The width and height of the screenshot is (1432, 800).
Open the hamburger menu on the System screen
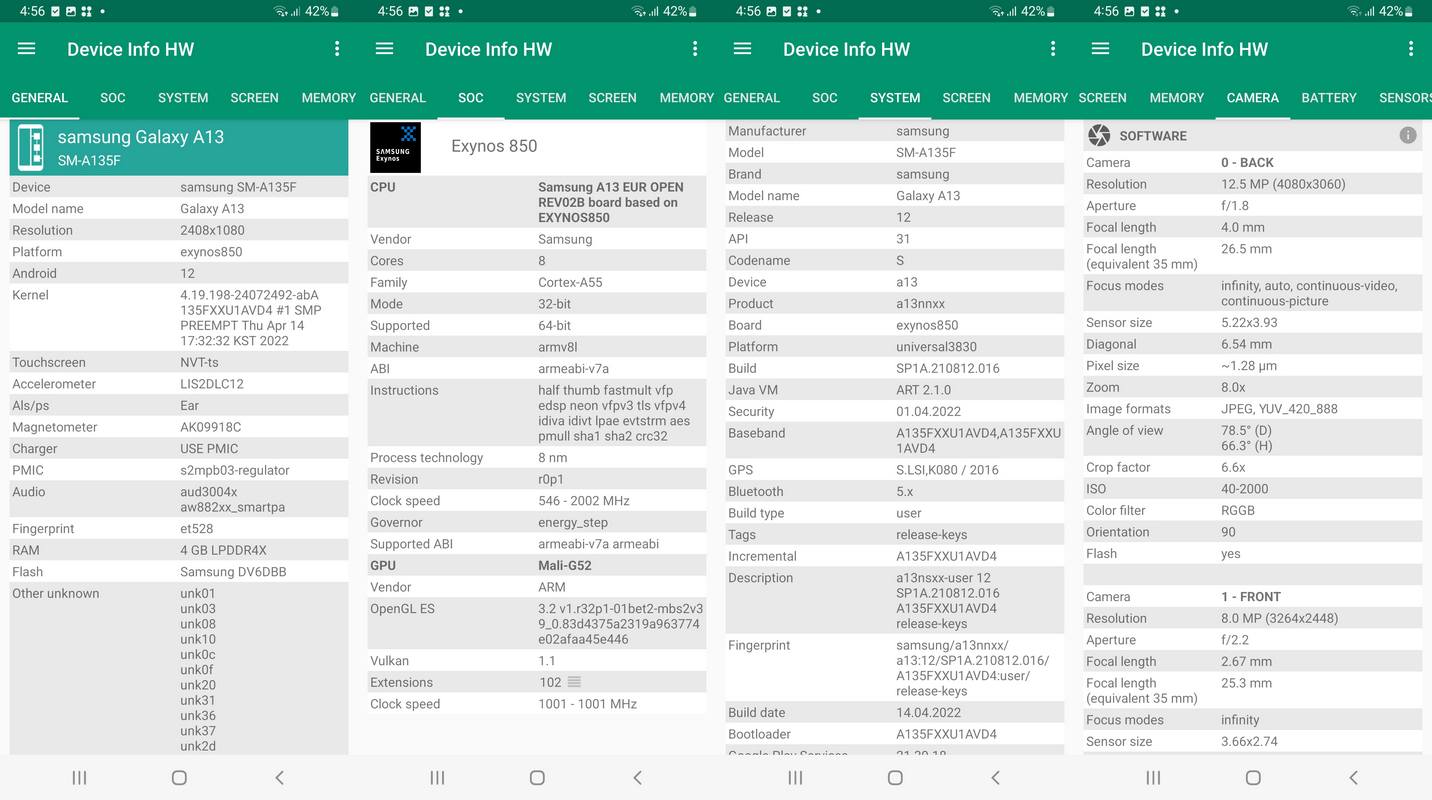coord(743,49)
